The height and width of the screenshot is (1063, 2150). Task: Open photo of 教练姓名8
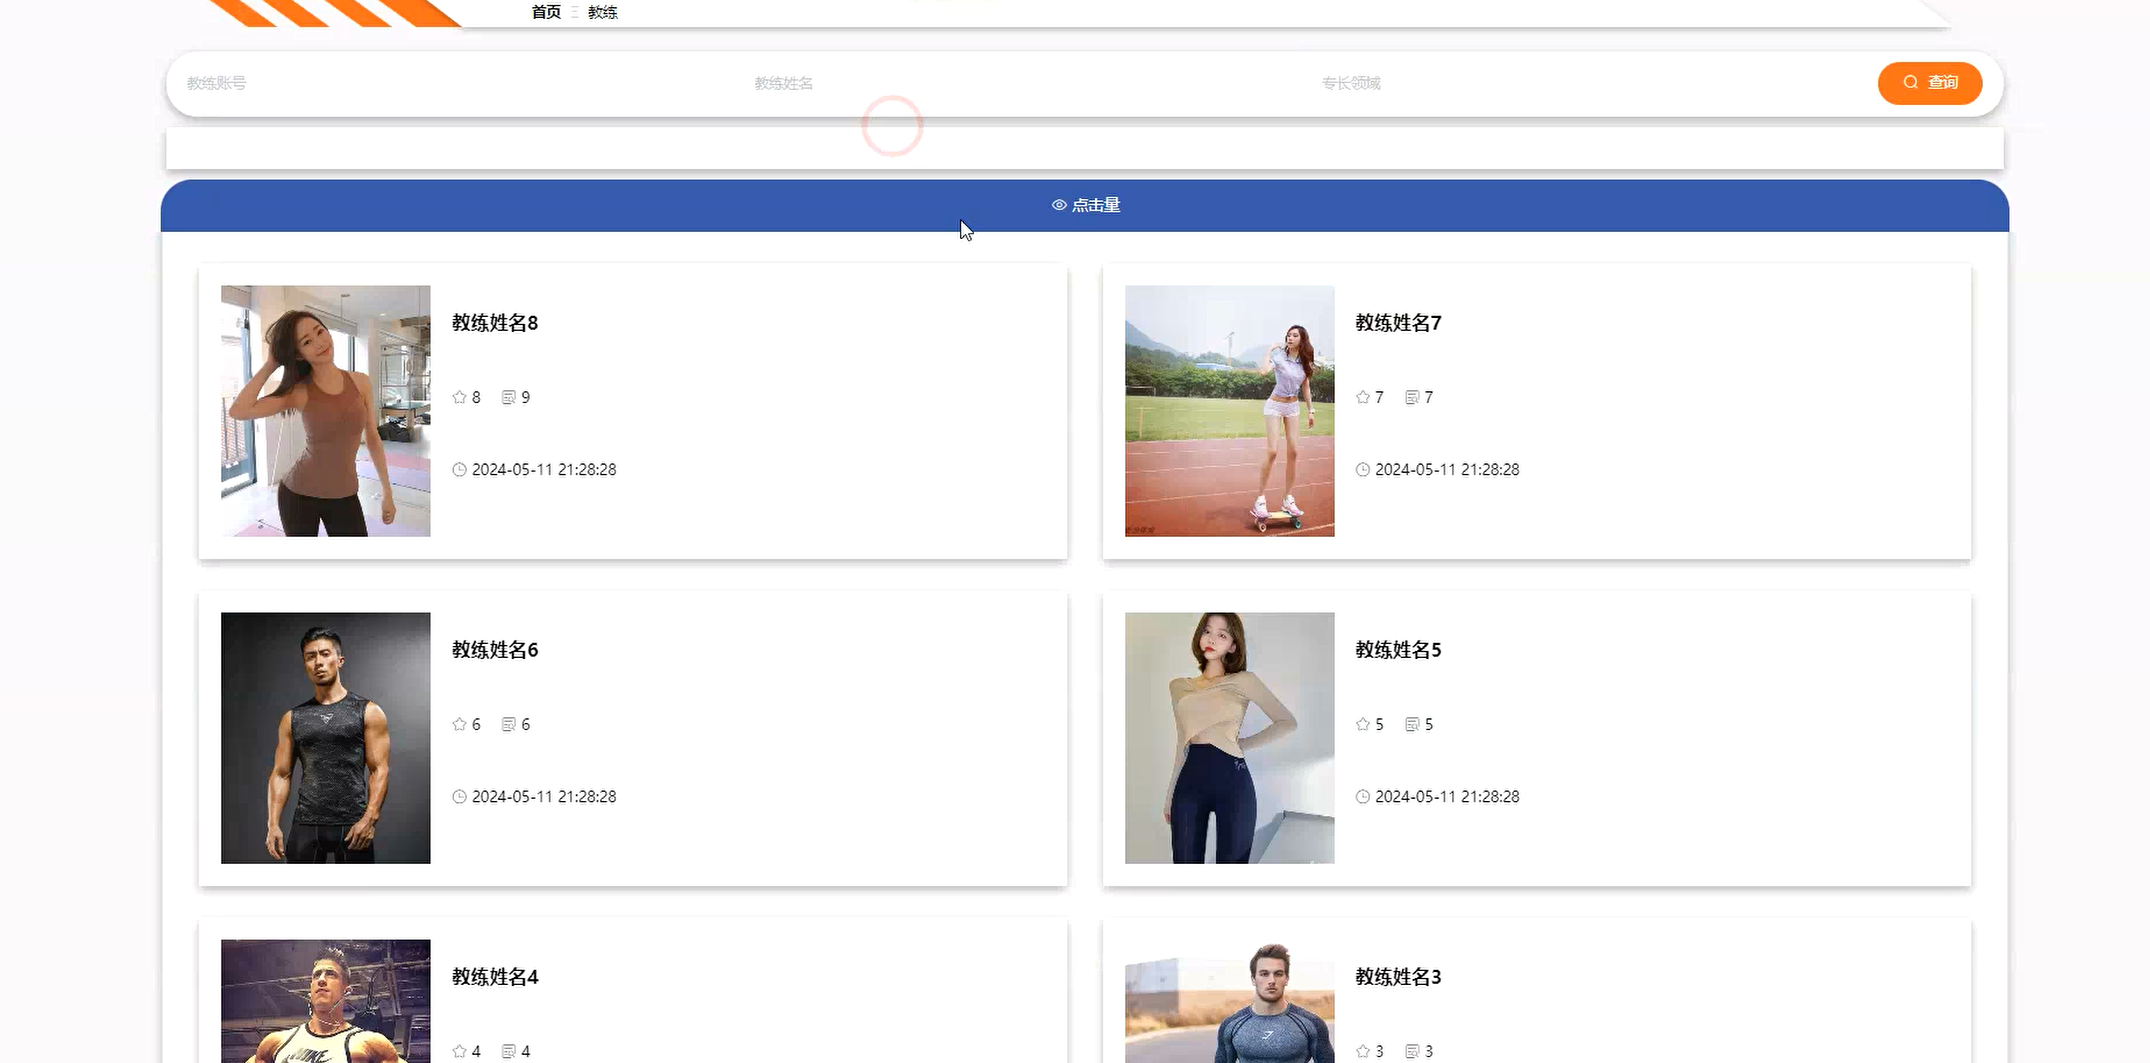pos(326,411)
